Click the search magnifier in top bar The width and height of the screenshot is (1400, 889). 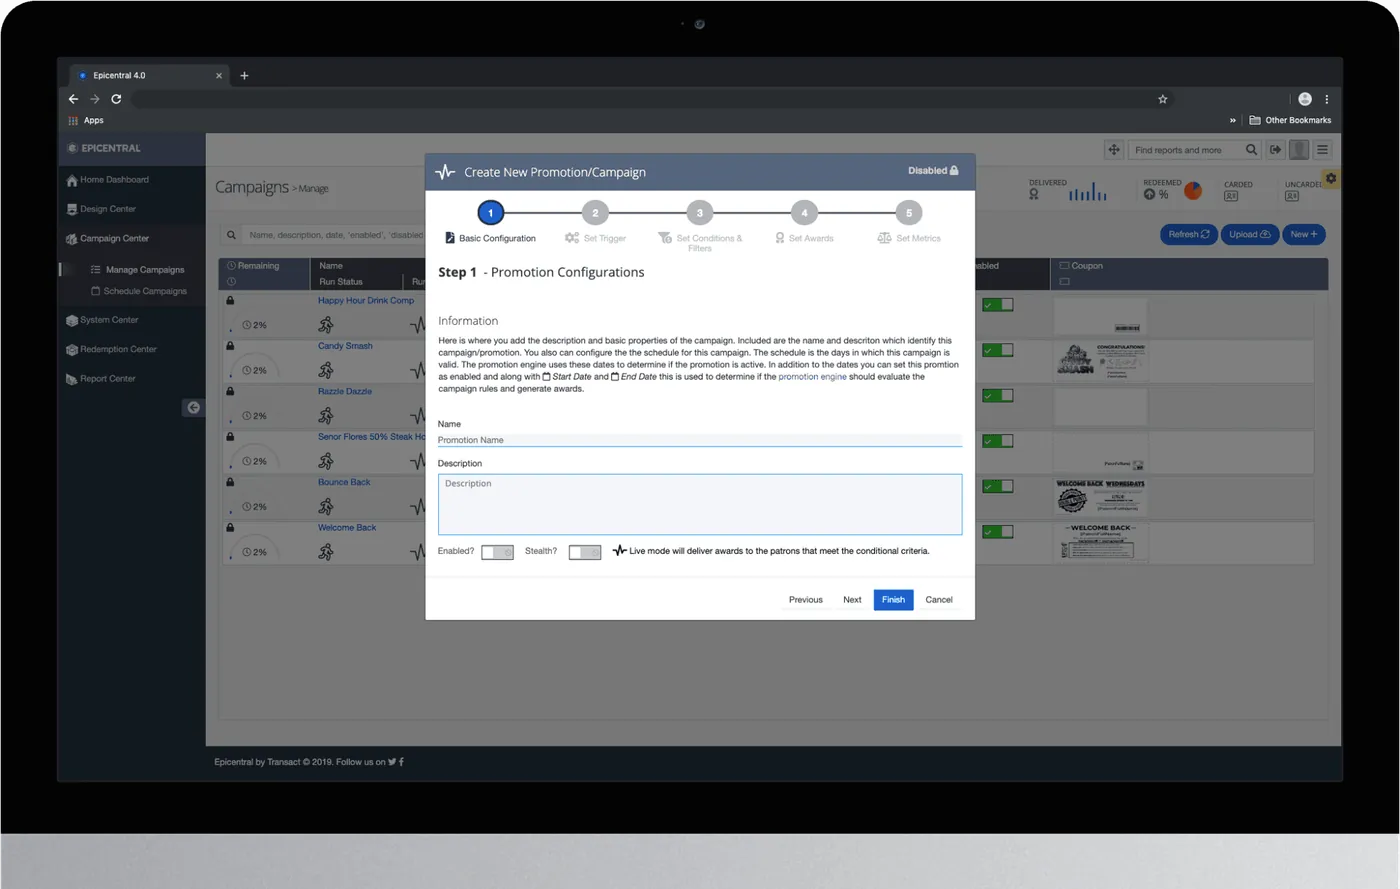pos(1251,150)
